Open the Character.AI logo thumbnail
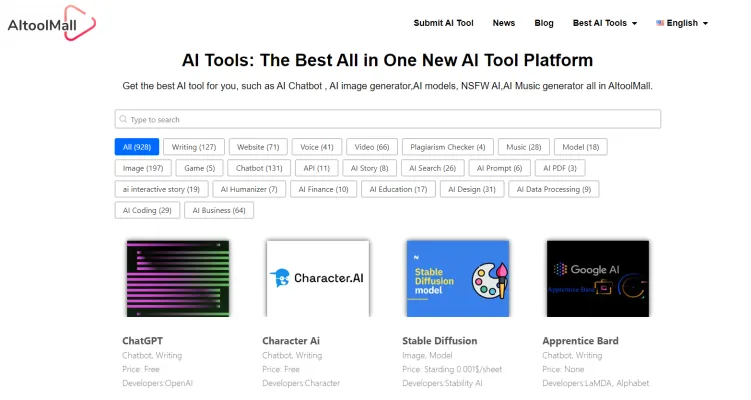Screen dimensions: 751x400 click(x=317, y=278)
